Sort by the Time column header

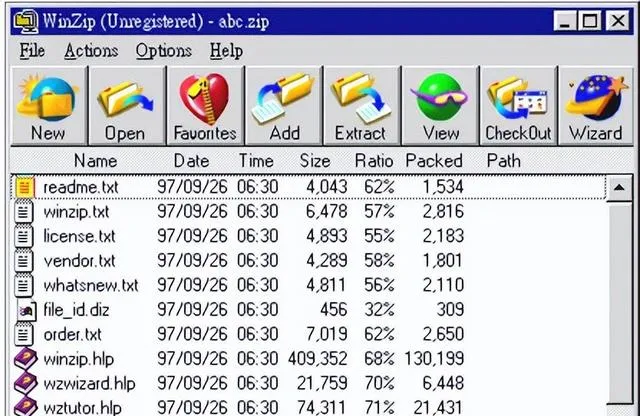(256, 161)
